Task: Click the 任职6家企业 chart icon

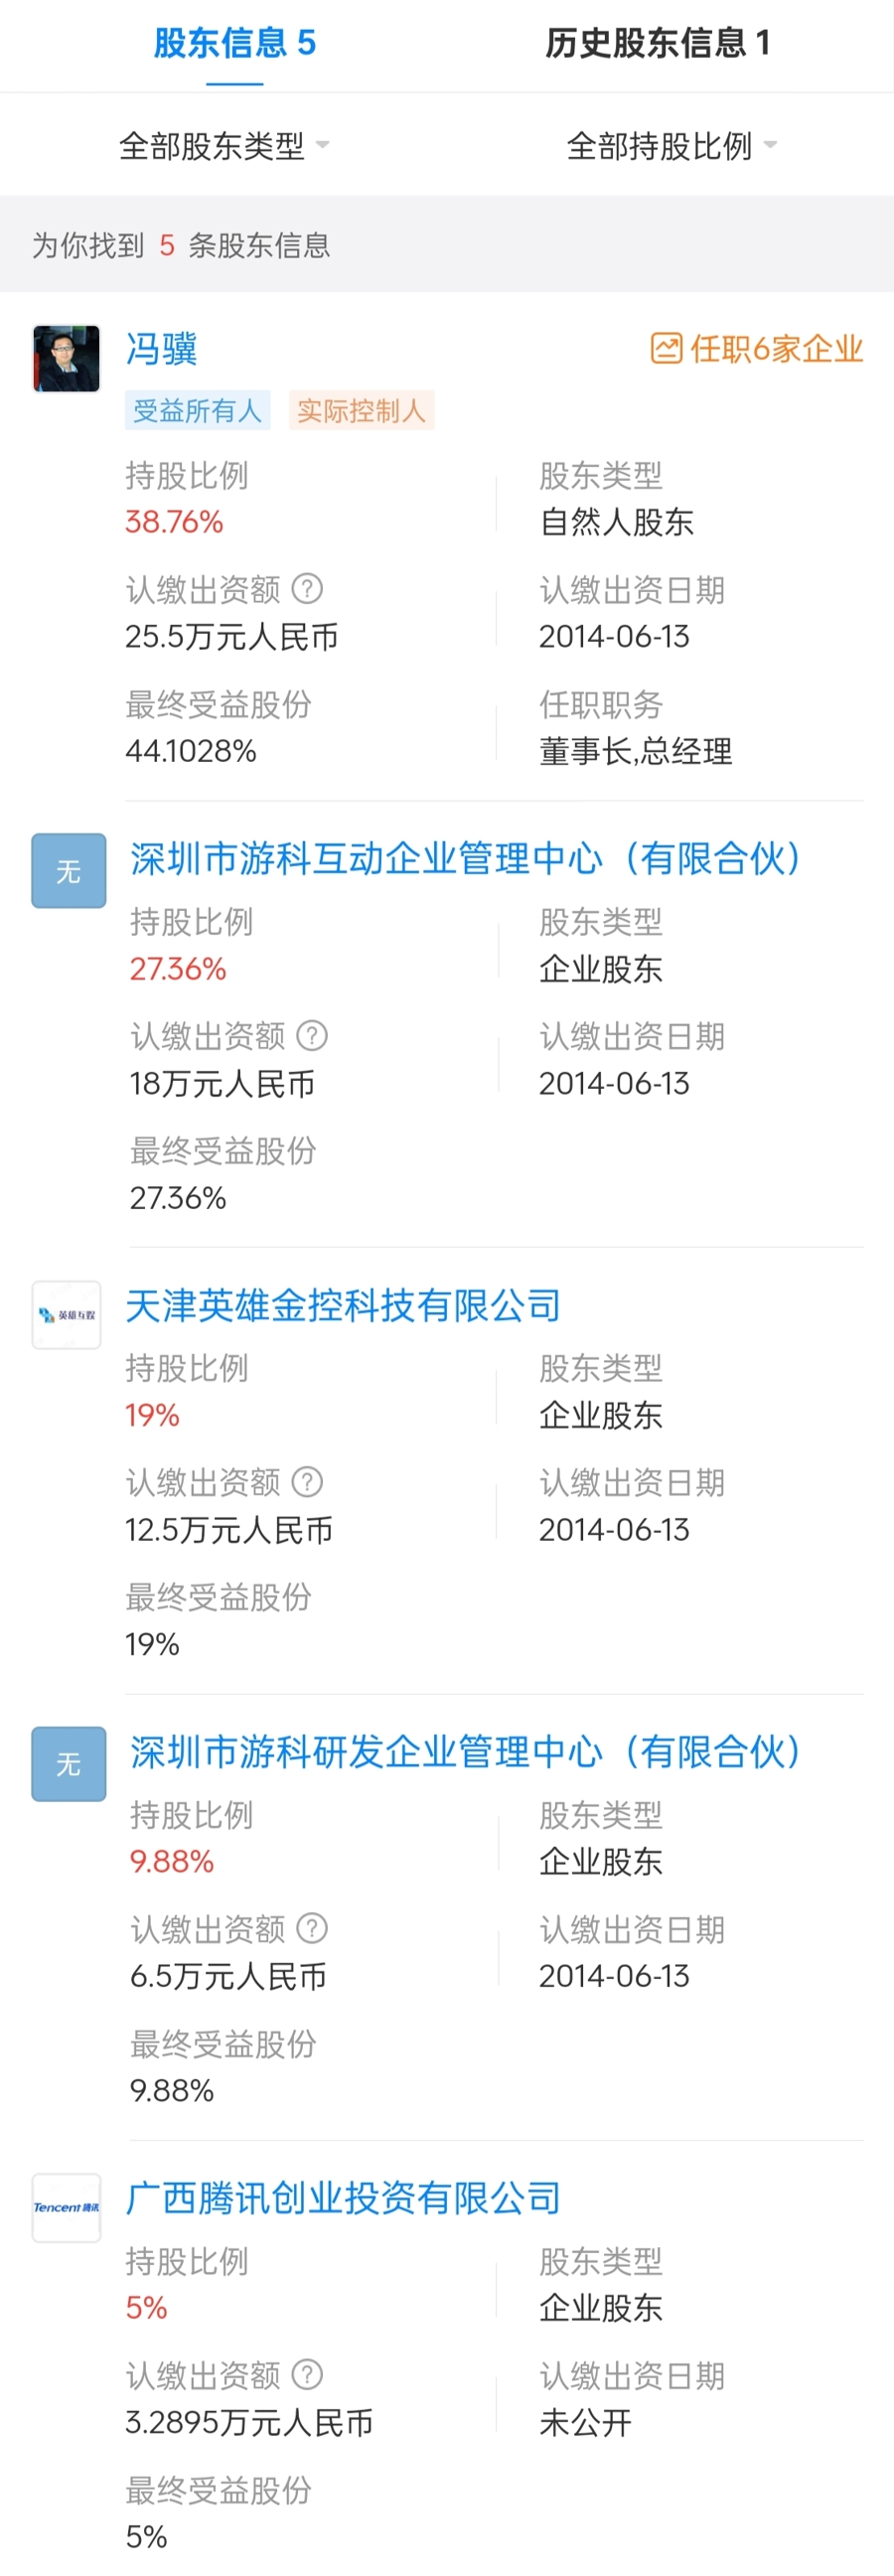Action: (666, 348)
